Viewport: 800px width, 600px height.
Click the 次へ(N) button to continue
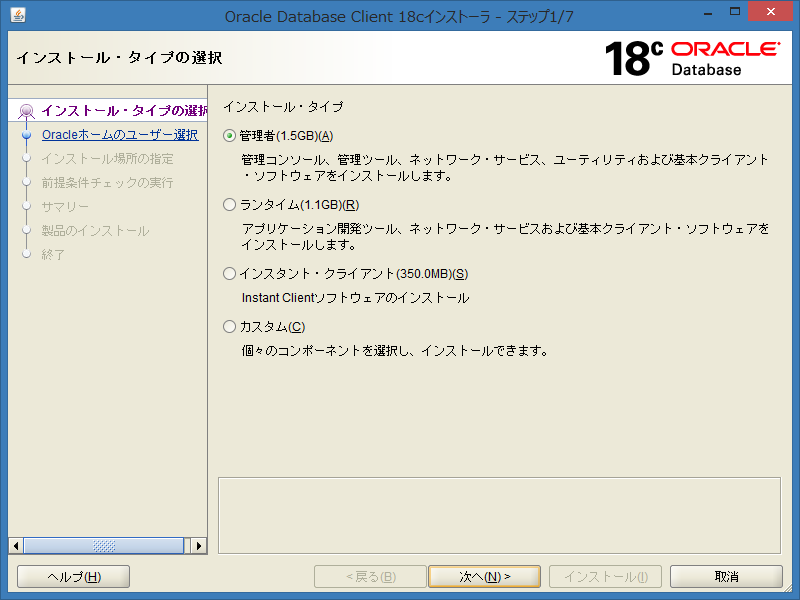(x=484, y=576)
